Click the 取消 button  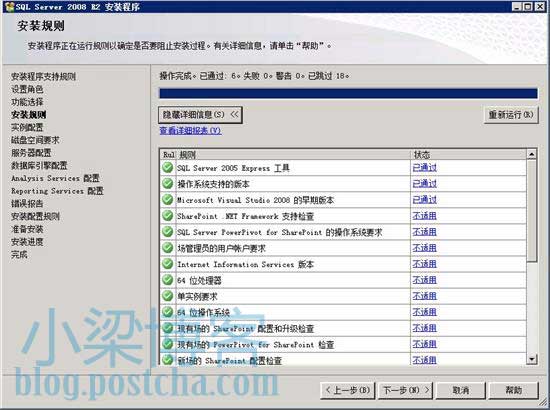click(461, 390)
